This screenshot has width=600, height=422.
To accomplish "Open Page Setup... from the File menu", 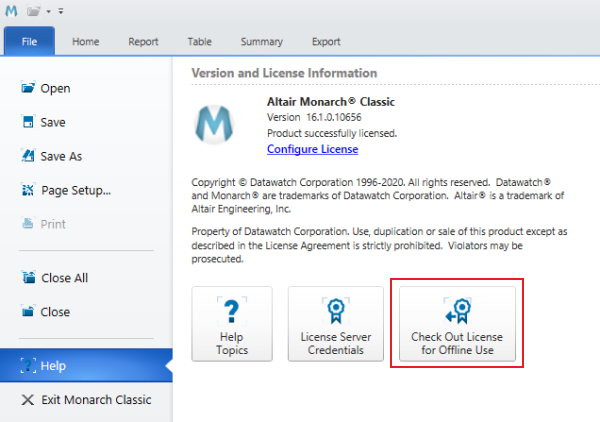I will pos(86,190).
